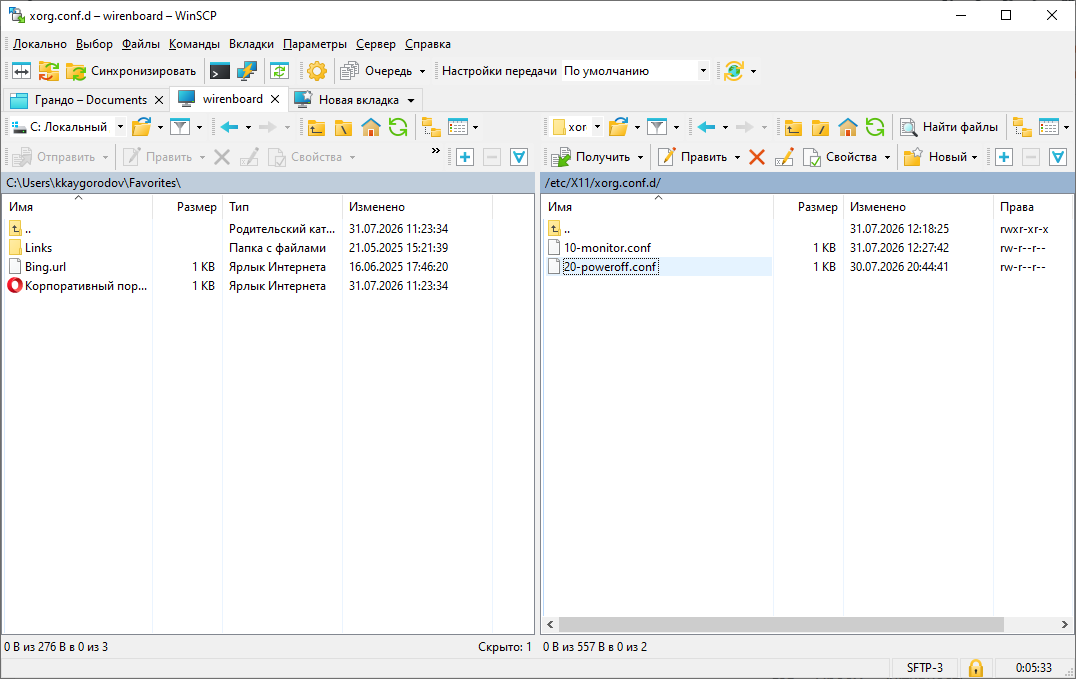Click the Очередь queue button
Image resolution: width=1076 pixels, height=679 pixels.
(377, 71)
